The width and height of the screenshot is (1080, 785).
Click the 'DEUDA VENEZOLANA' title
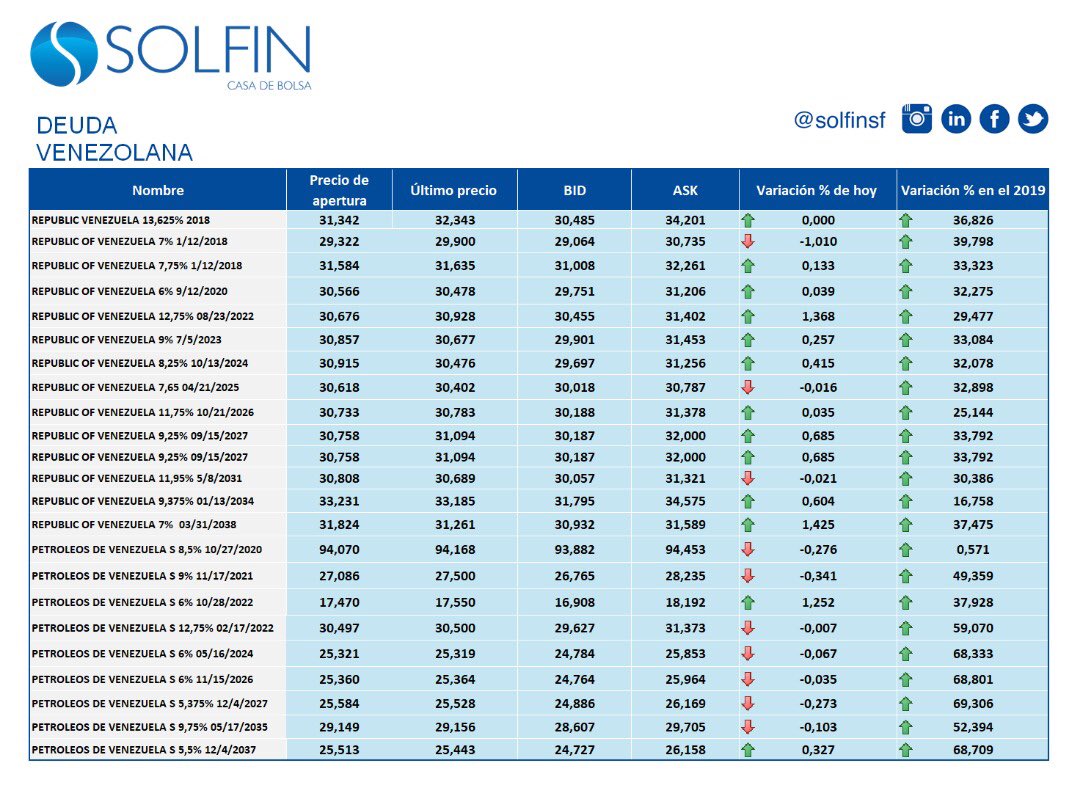point(114,139)
